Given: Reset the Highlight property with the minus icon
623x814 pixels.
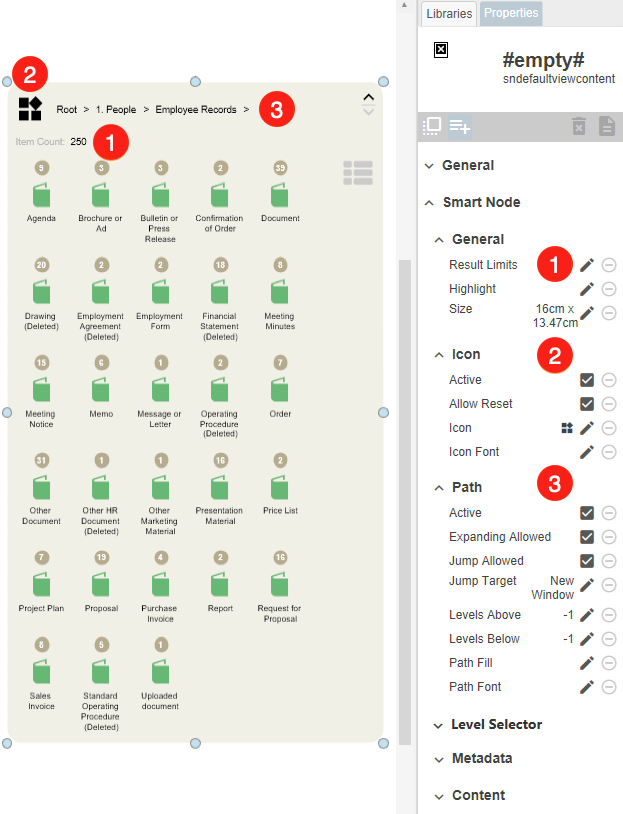Looking at the screenshot, I should (x=609, y=289).
